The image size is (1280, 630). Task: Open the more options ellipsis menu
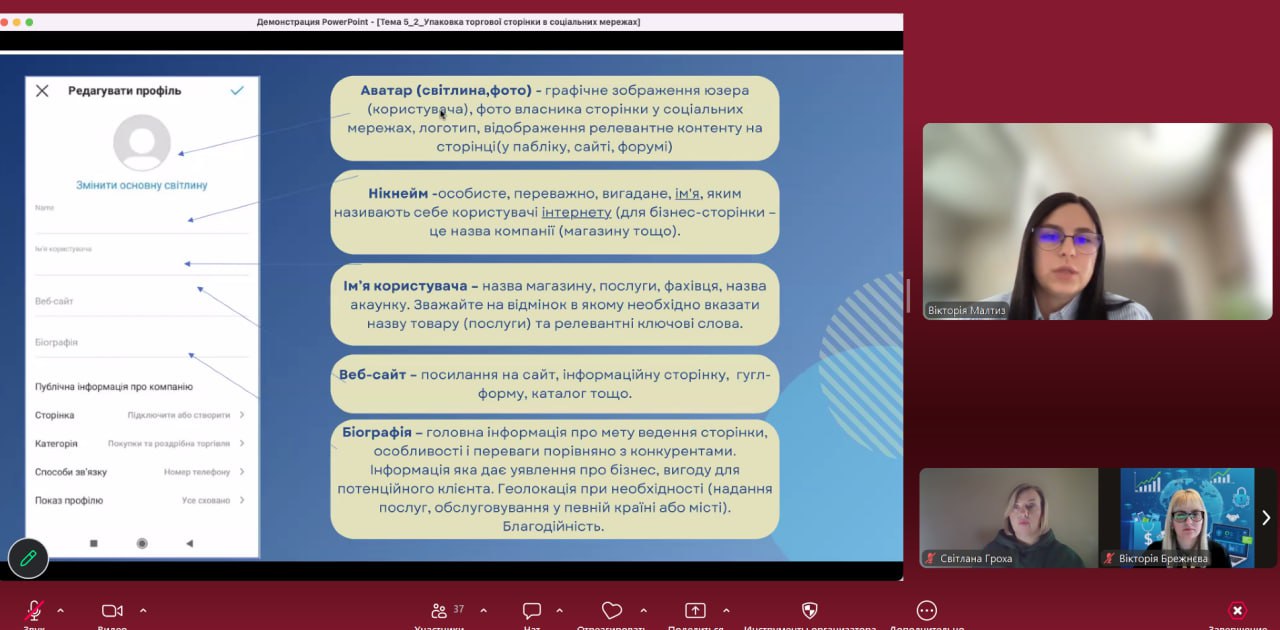click(x=927, y=610)
